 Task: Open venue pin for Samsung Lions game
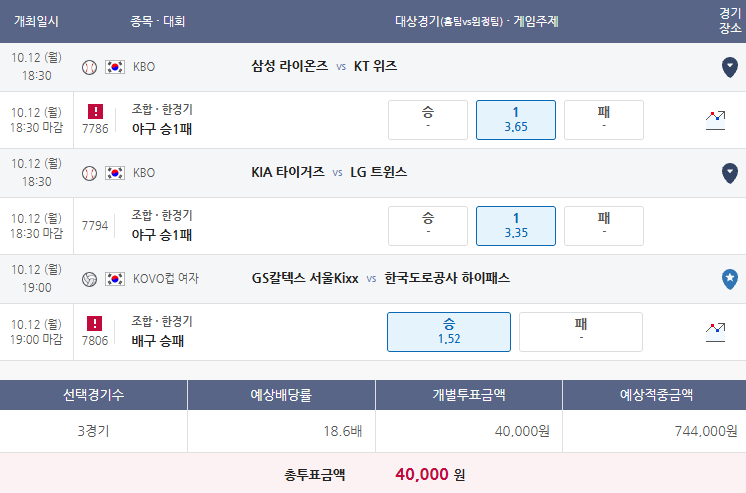point(729,67)
